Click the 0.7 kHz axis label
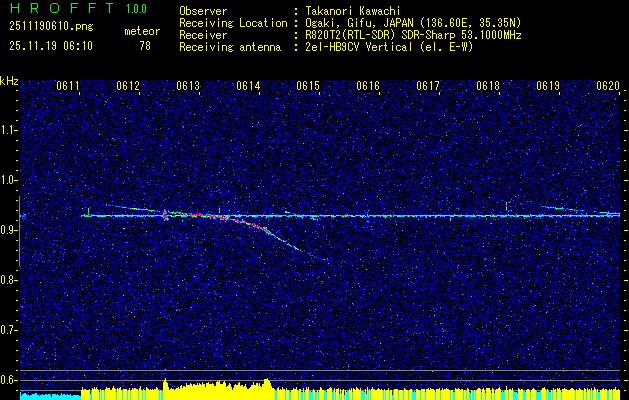 click(9, 330)
